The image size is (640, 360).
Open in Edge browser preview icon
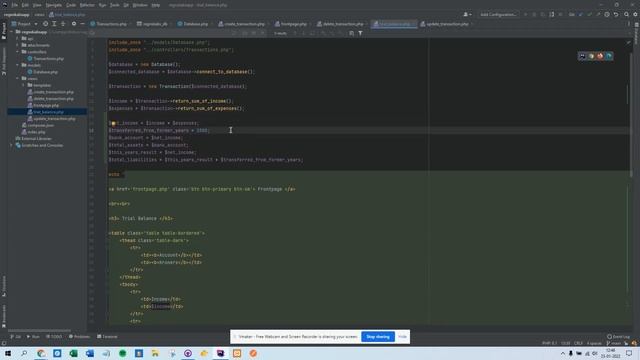609,56
